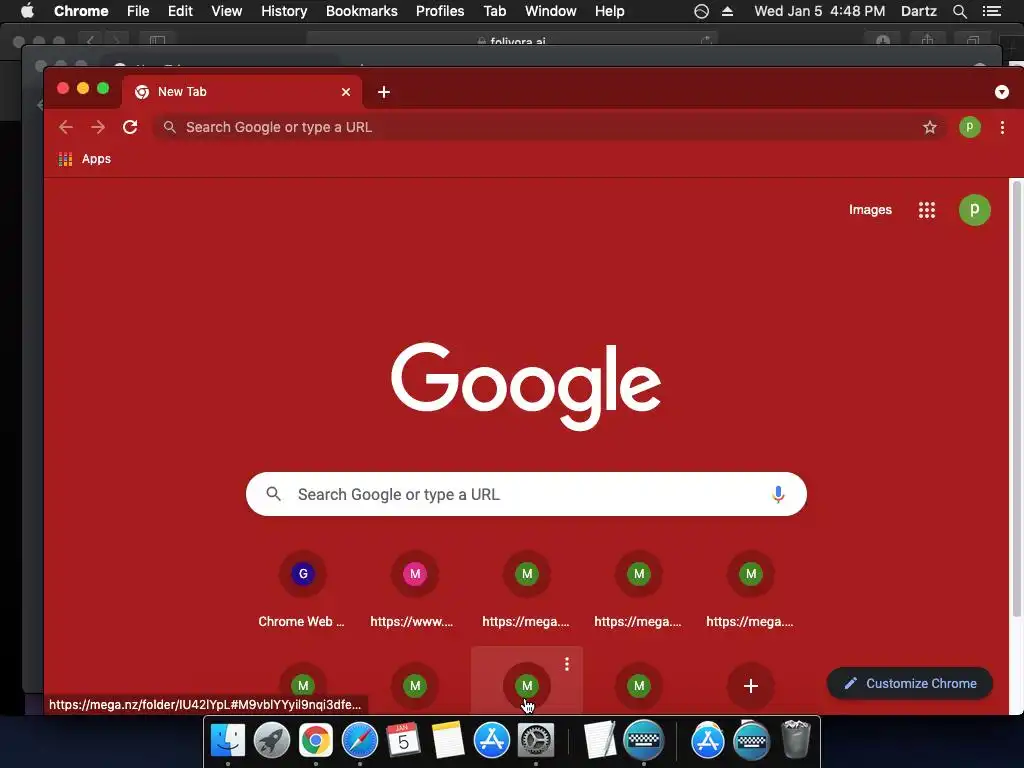Open System Preferences from the Dock

click(536, 741)
